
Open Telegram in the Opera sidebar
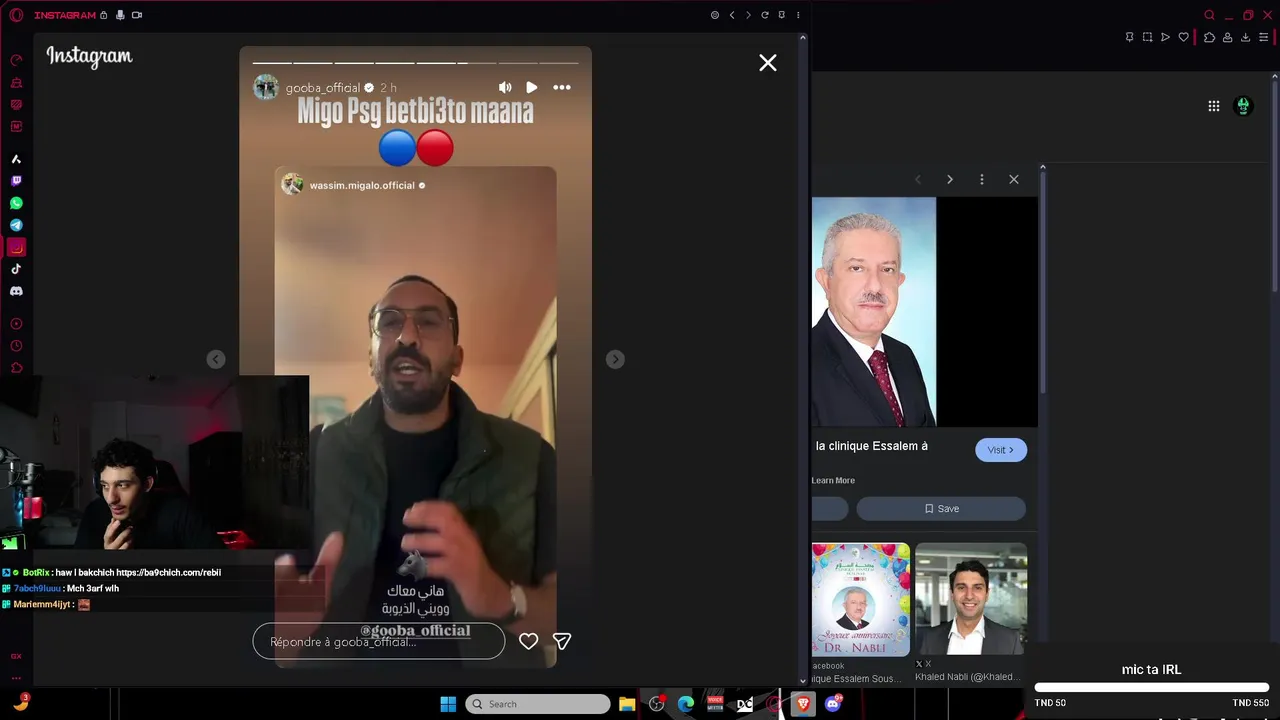coord(16,225)
